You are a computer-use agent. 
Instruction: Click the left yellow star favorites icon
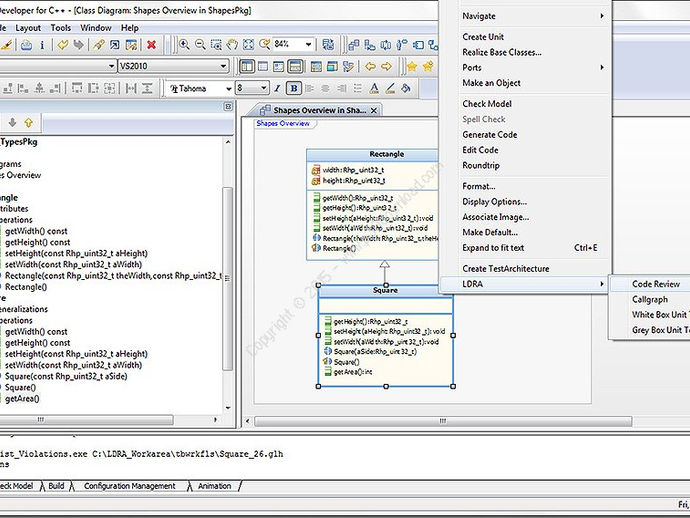point(412,66)
